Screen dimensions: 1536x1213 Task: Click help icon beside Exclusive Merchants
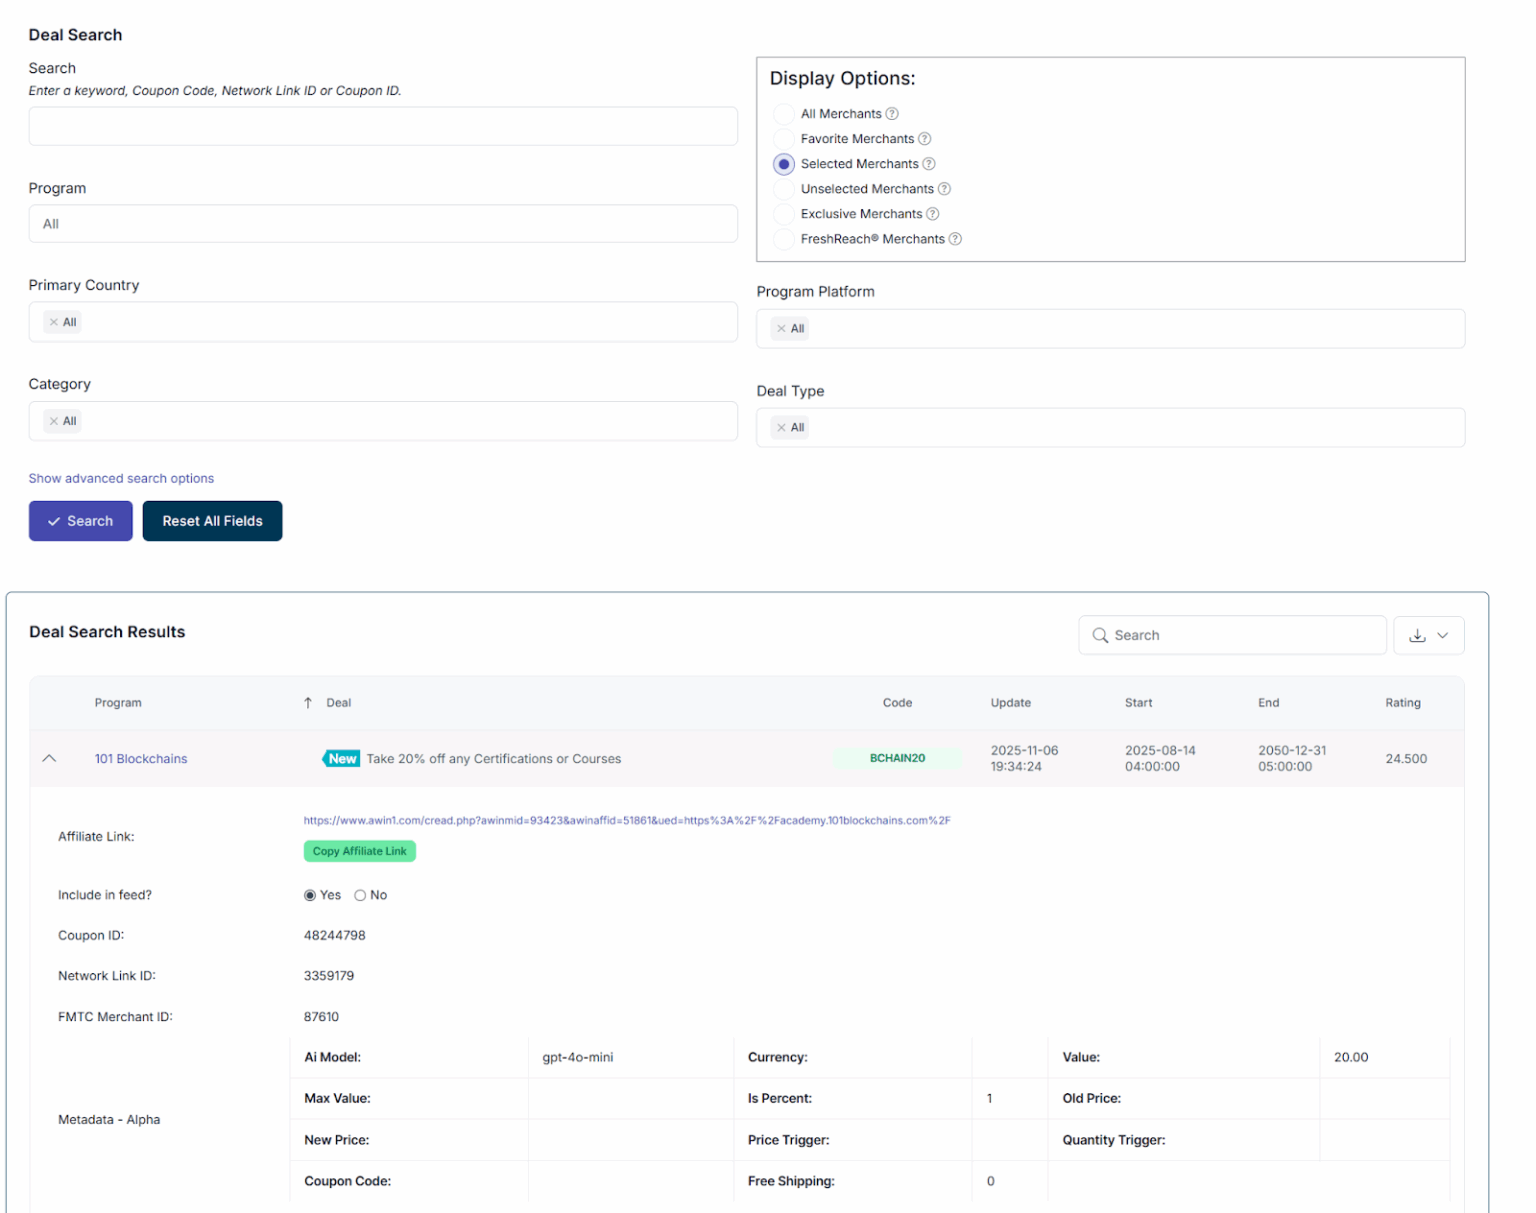click(932, 214)
